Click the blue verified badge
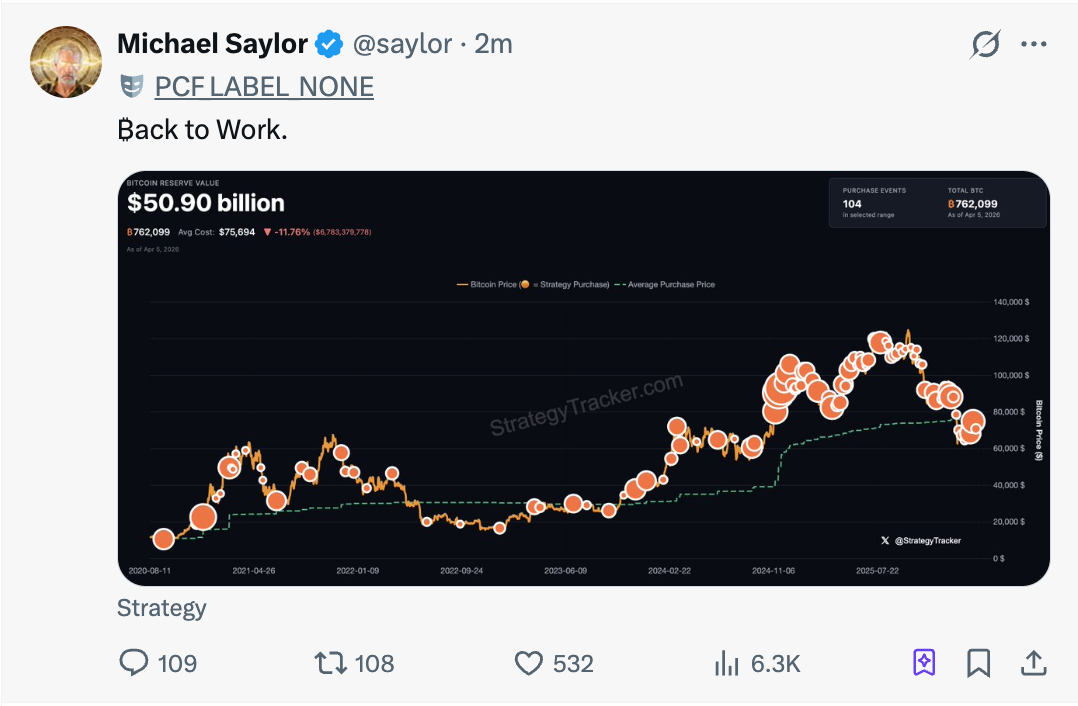The width and height of the screenshot is (1078, 706). pyautogui.click(x=329, y=44)
